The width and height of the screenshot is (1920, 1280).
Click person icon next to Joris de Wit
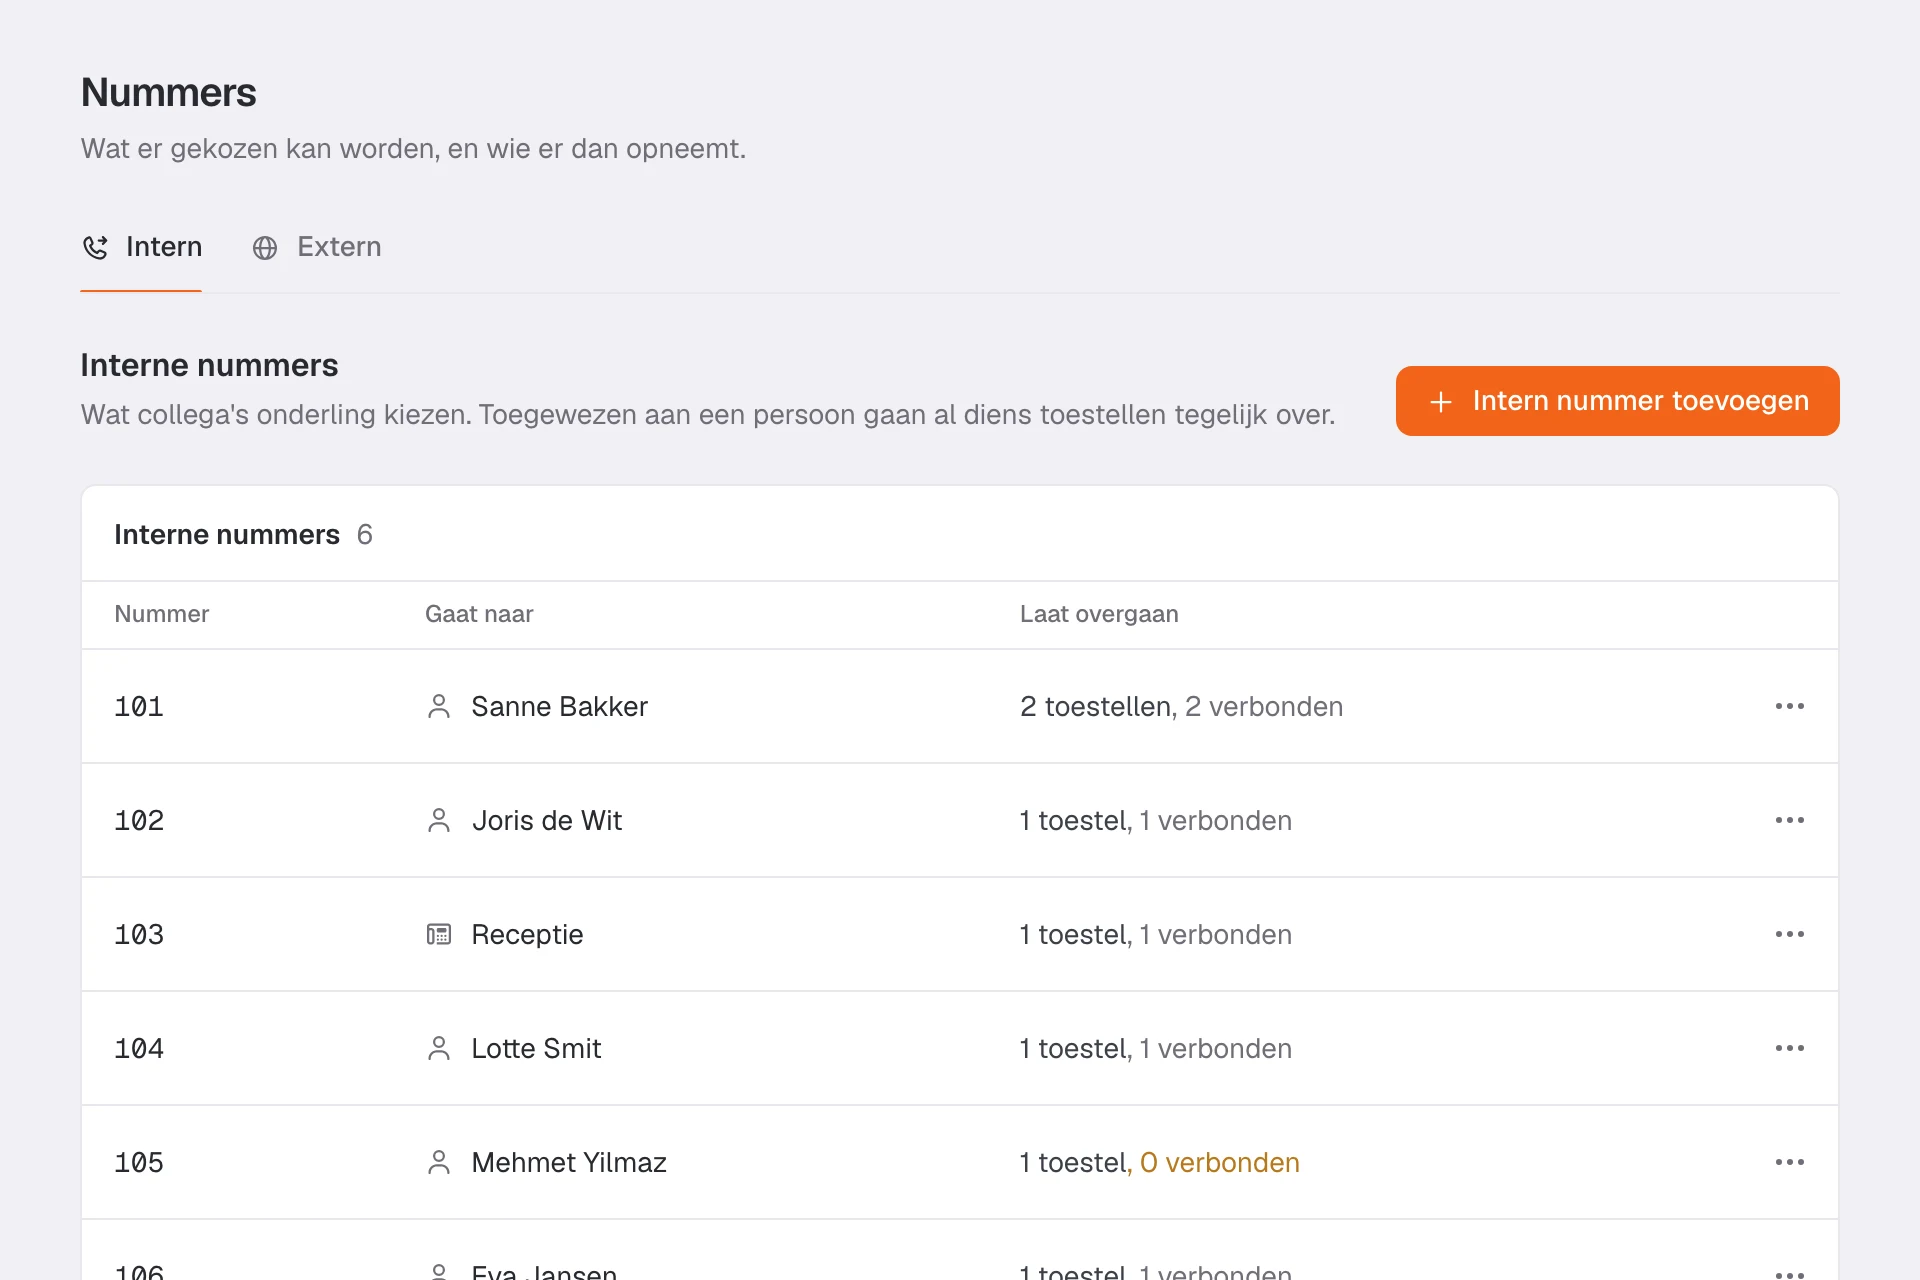click(438, 821)
